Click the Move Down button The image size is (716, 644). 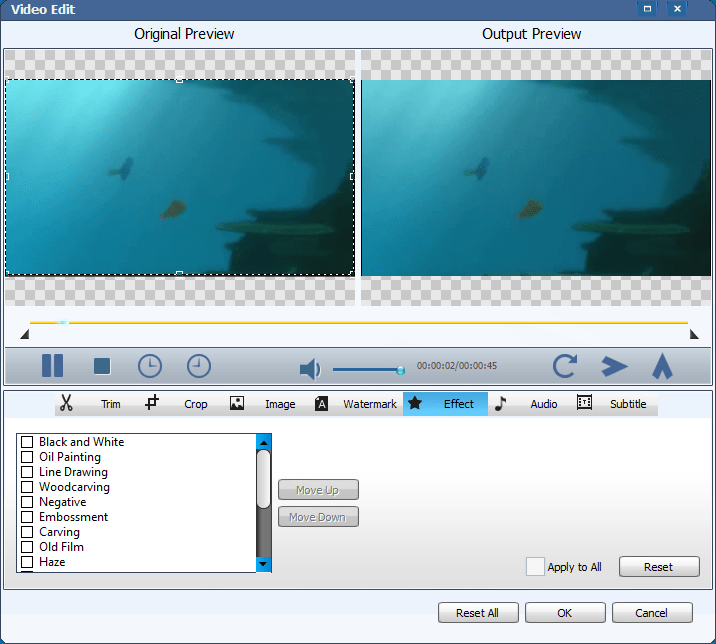click(x=318, y=517)
